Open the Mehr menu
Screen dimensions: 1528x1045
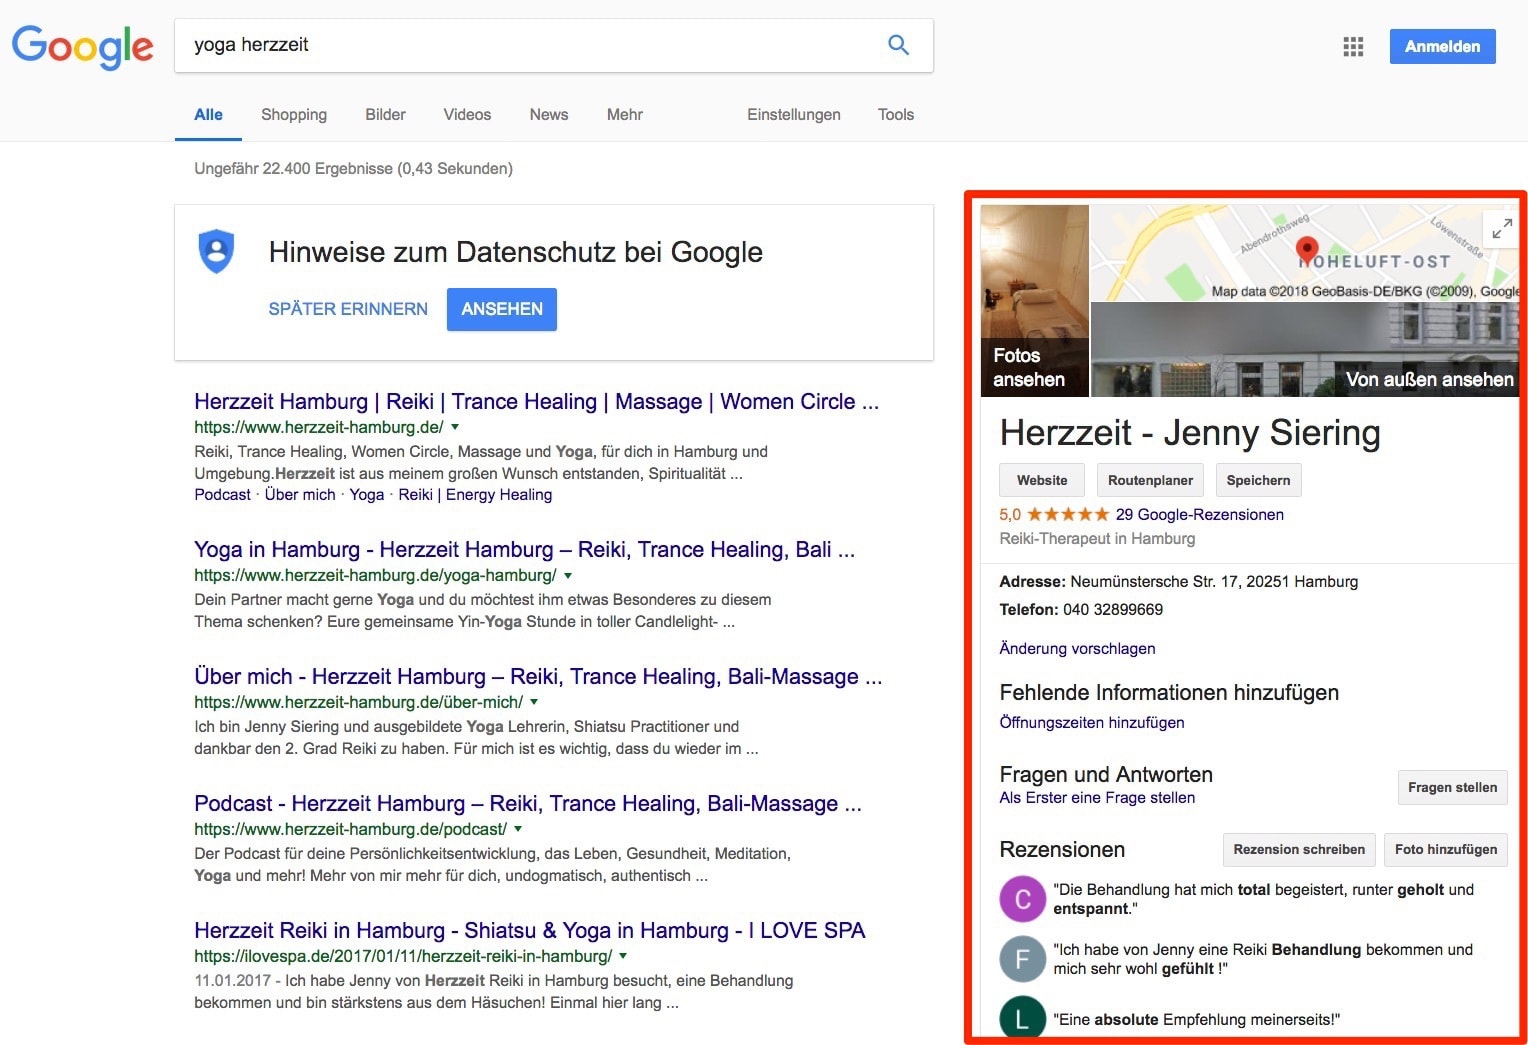tap(624, 115)
